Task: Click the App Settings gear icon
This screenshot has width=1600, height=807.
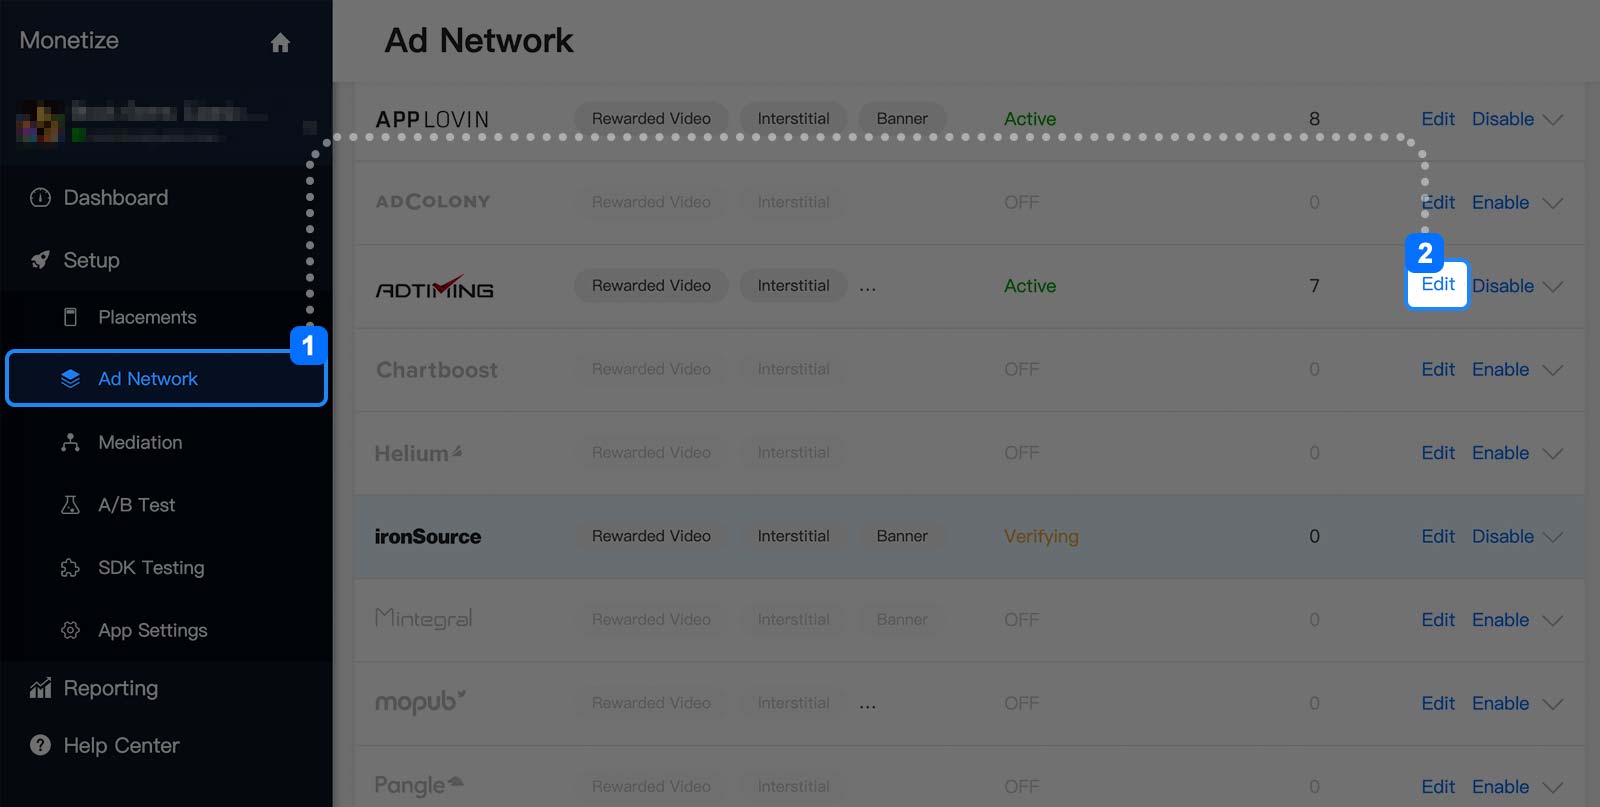Action: tap(70, 630)
